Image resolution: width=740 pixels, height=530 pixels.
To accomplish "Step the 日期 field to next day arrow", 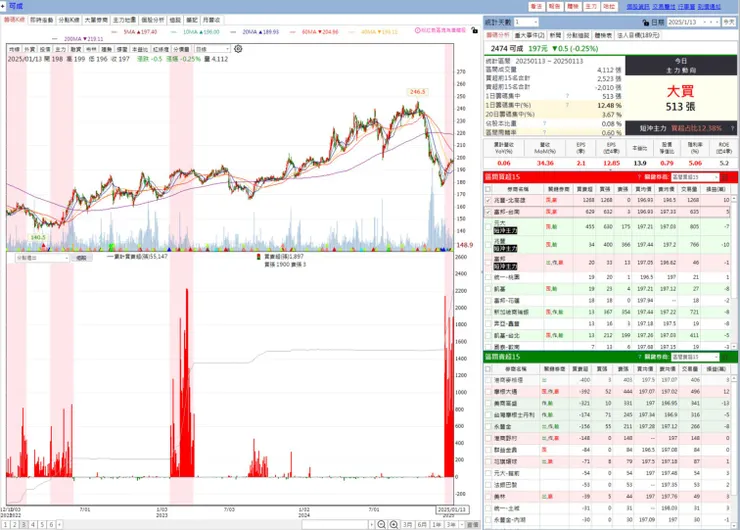I will [x=711, y=22].
